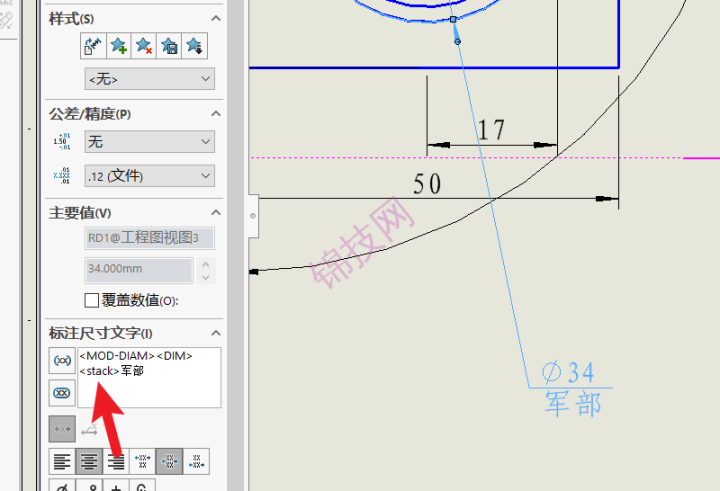This screenshot has width=720, height=491.
Task: Collapse the 主要值(V) section
Action: pyautogui.click(x=216, y=212)
